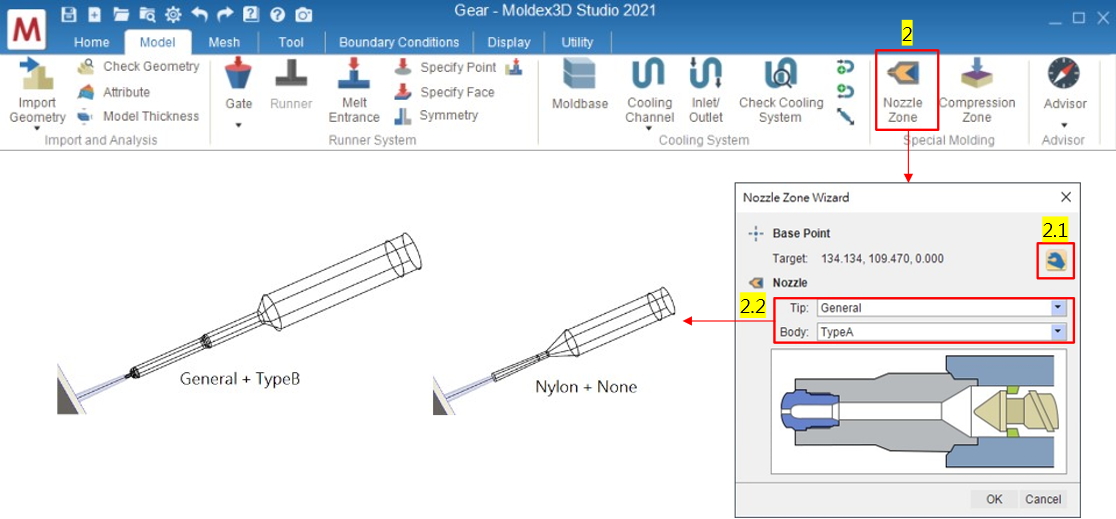Open the Boundary Conditions tab
Viewport: 1116px width, 519px height.
399,42
